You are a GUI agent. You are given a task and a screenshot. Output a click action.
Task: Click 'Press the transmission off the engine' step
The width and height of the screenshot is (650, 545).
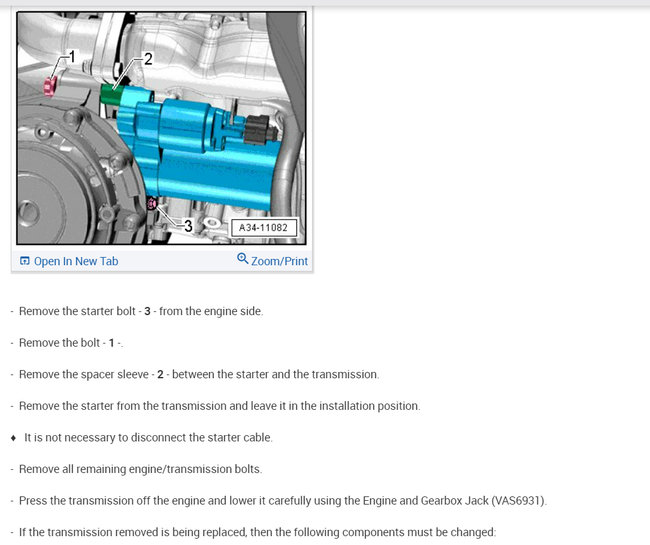283,500
